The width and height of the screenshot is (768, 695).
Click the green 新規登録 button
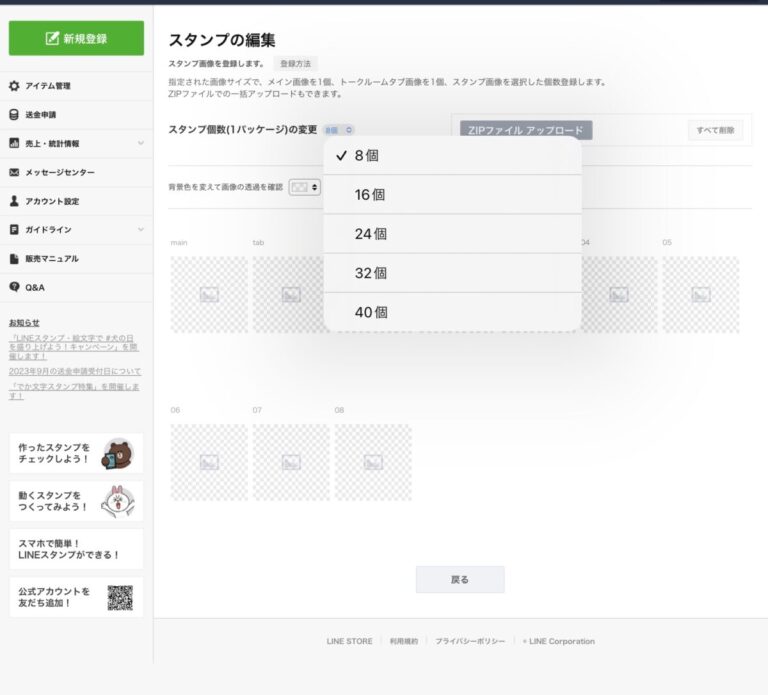(76, 39)
